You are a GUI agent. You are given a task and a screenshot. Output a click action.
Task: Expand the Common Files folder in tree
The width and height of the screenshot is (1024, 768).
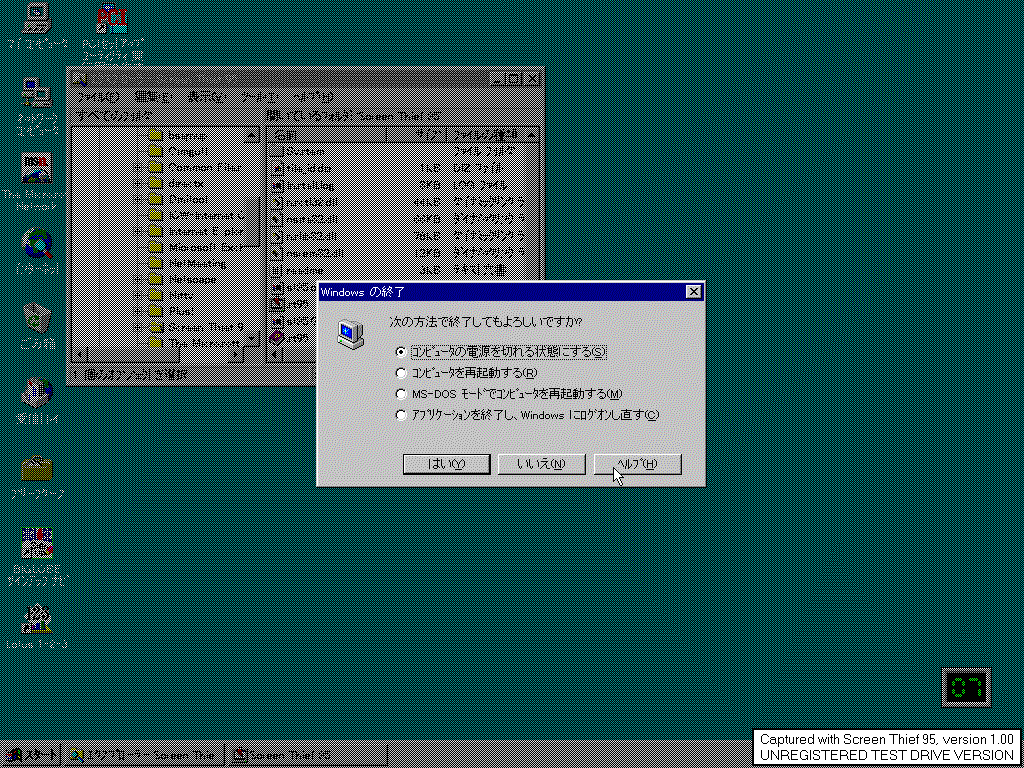138,168
